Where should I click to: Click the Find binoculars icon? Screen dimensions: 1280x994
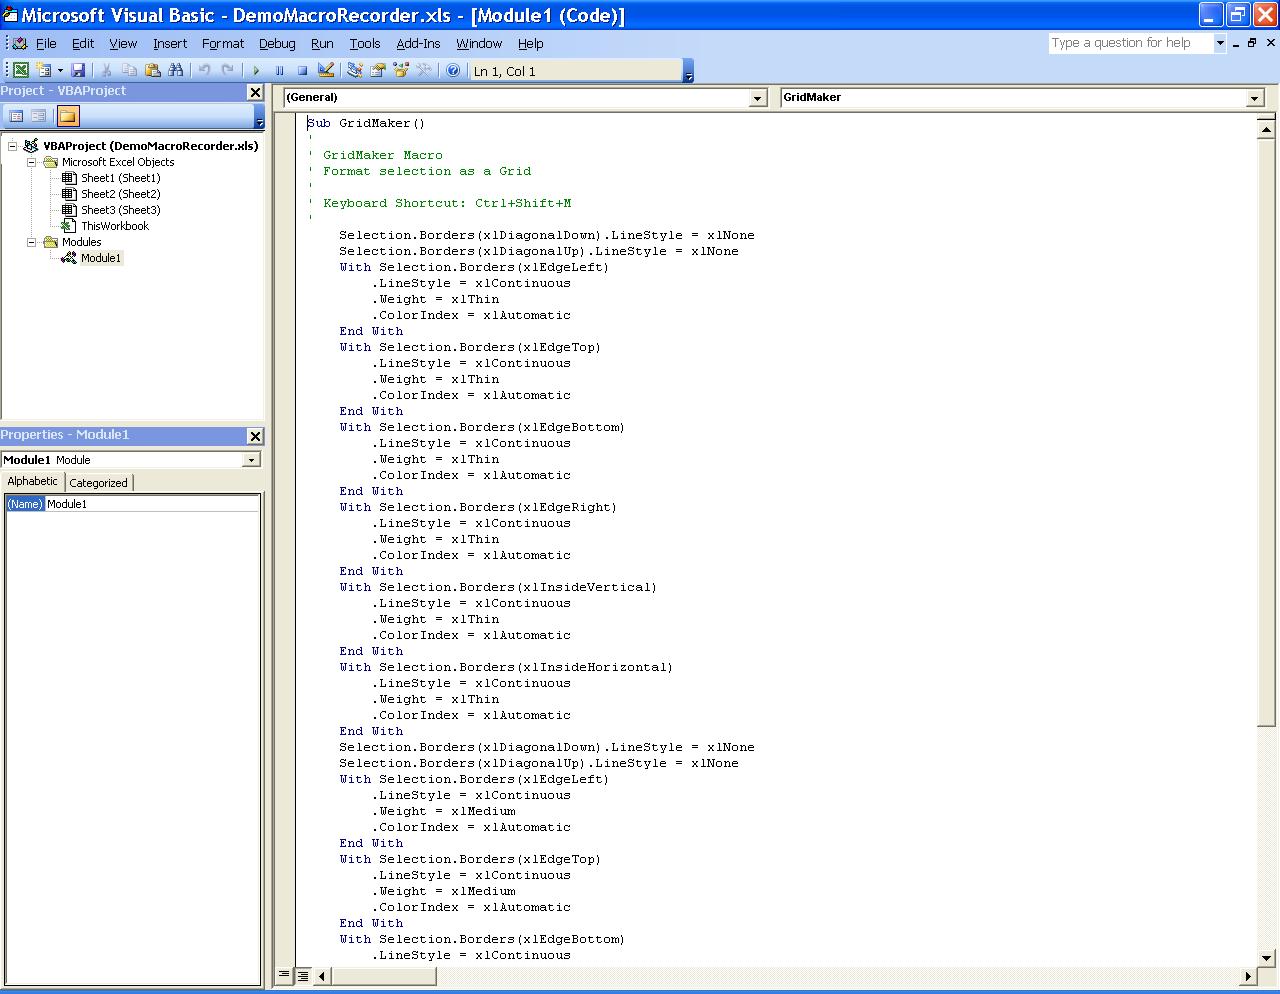pos(176,70)
